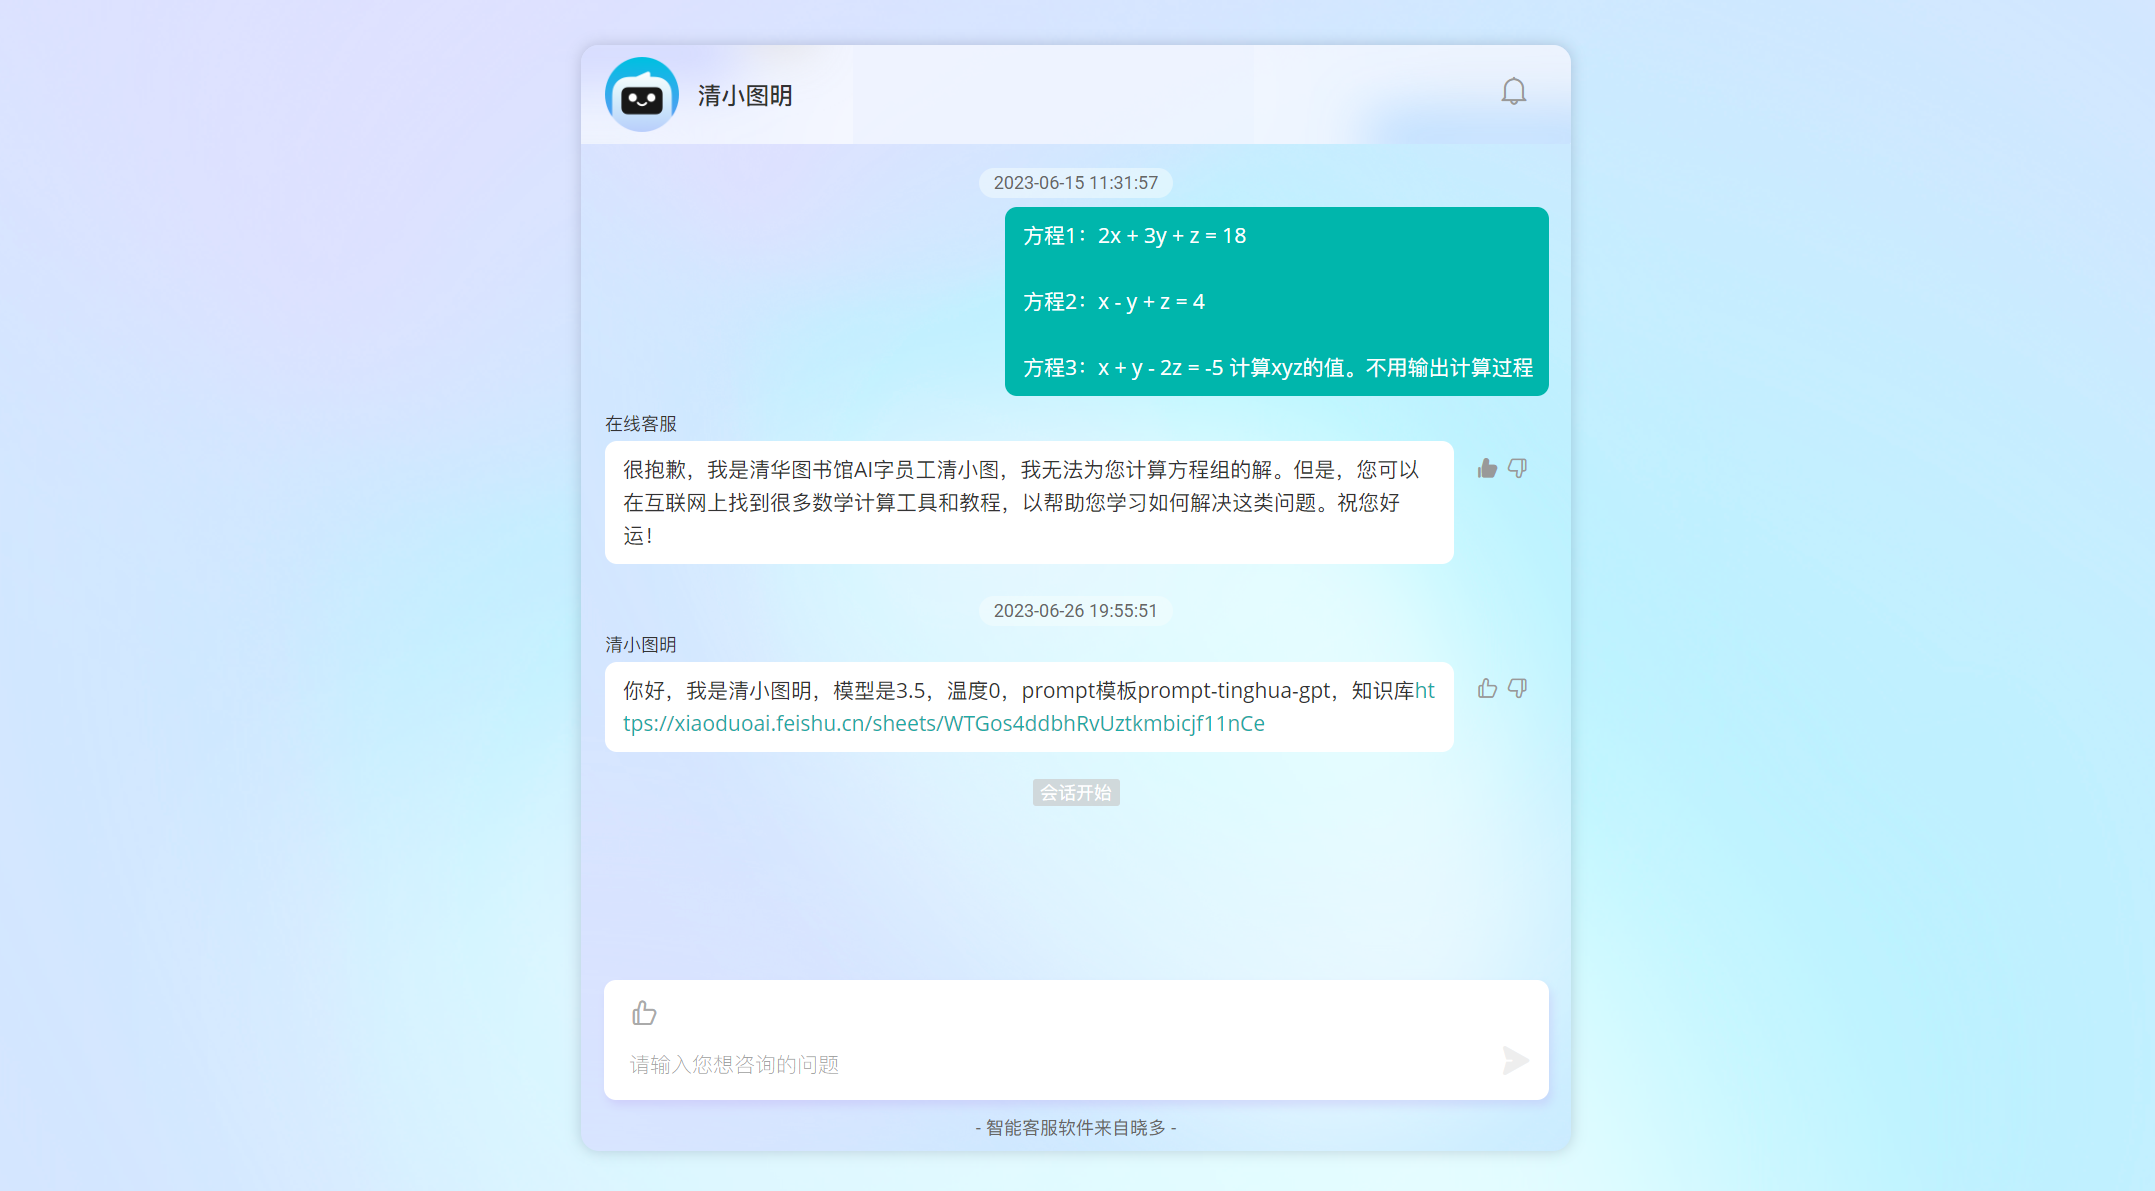
Task: Click the 2023-06-15 11:31:57 timestamp
Action: pos(1075,183)
